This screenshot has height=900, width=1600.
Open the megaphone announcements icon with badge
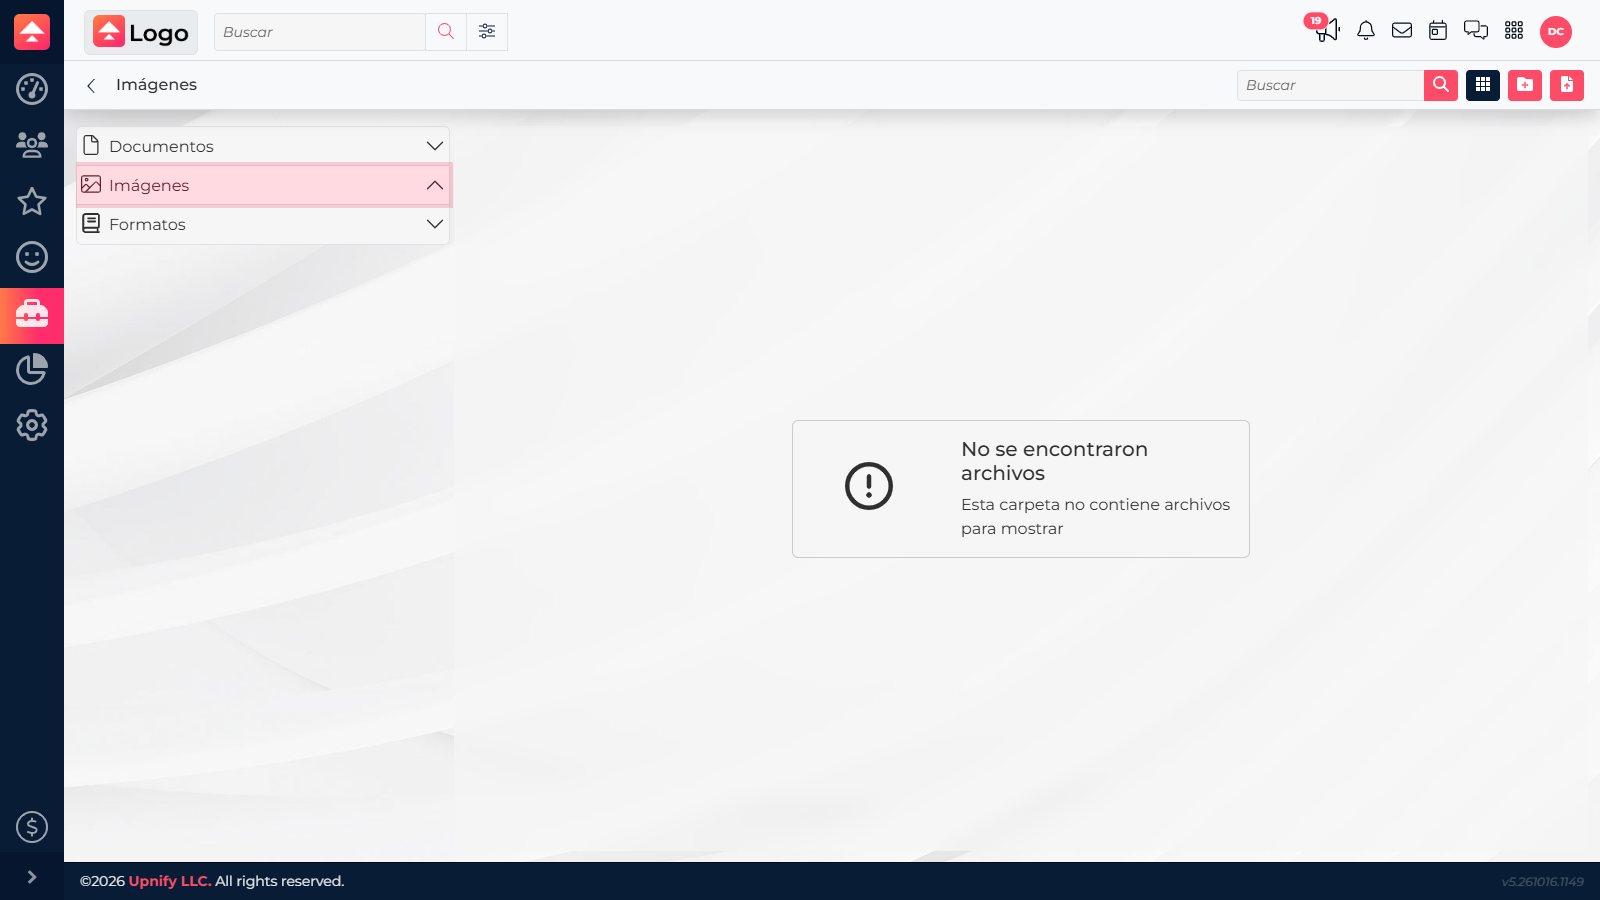1326,30
